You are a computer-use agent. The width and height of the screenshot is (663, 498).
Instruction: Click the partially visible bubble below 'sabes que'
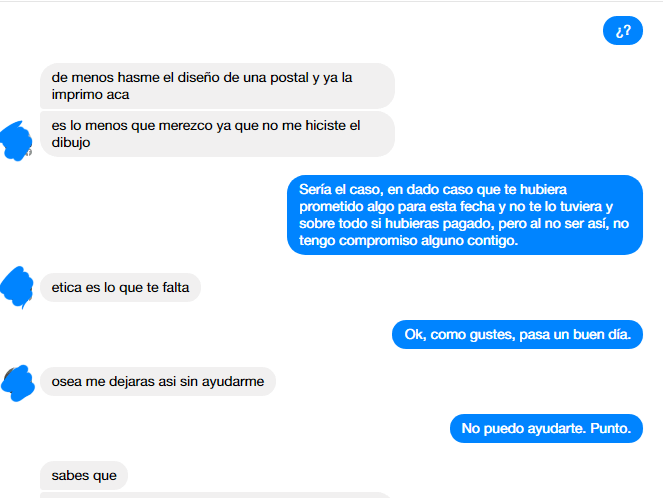pos(216,495)
